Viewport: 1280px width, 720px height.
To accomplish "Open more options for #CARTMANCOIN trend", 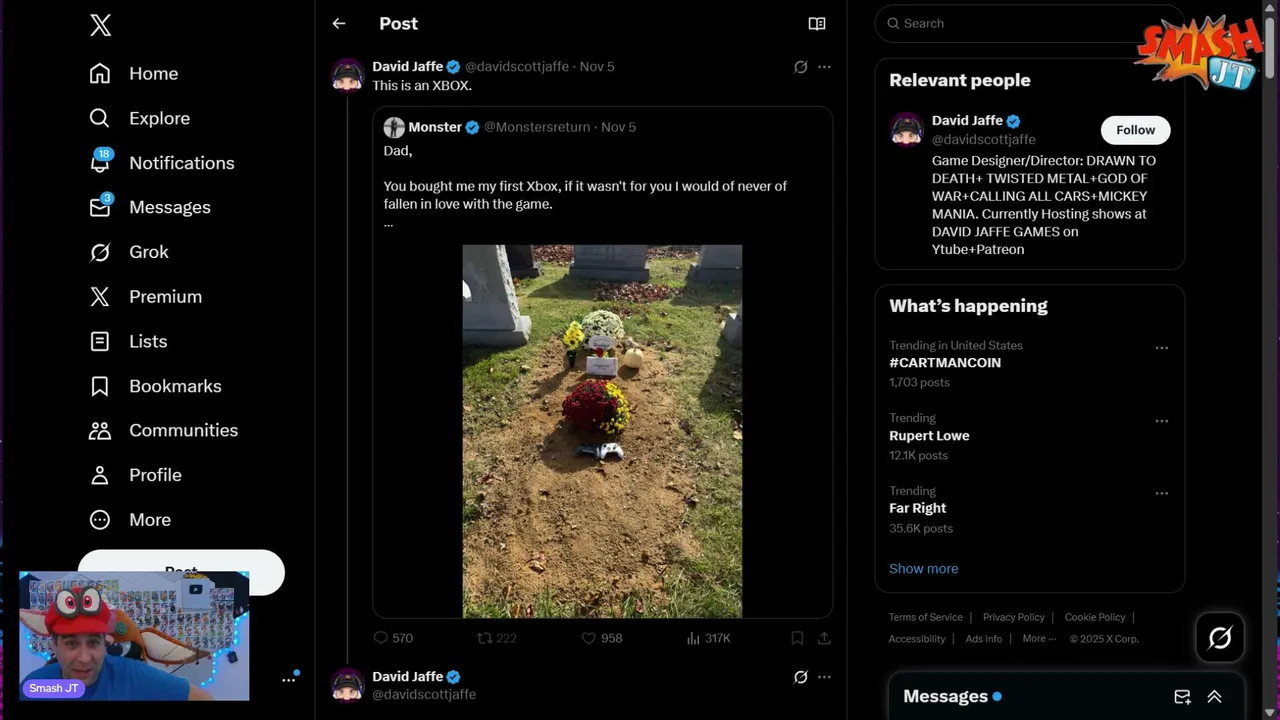I will 1161,348.
